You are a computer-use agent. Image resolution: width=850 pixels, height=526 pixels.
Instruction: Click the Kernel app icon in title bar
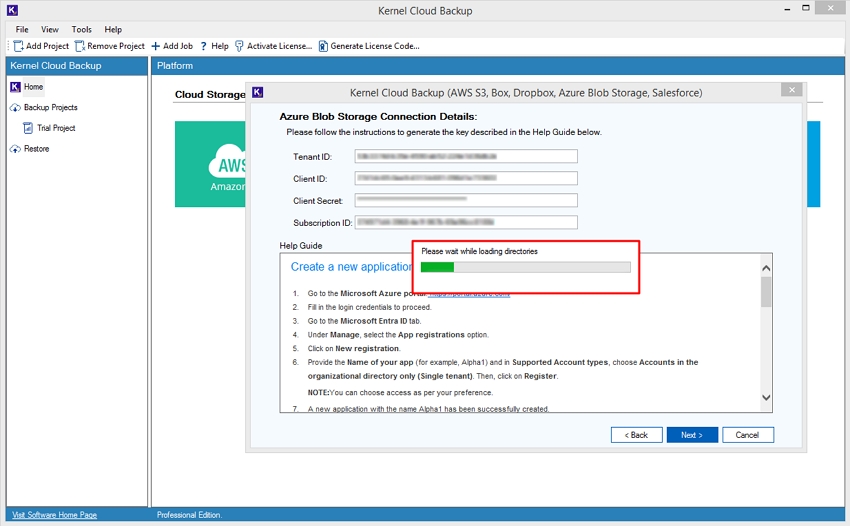click(x=12, y=10)
